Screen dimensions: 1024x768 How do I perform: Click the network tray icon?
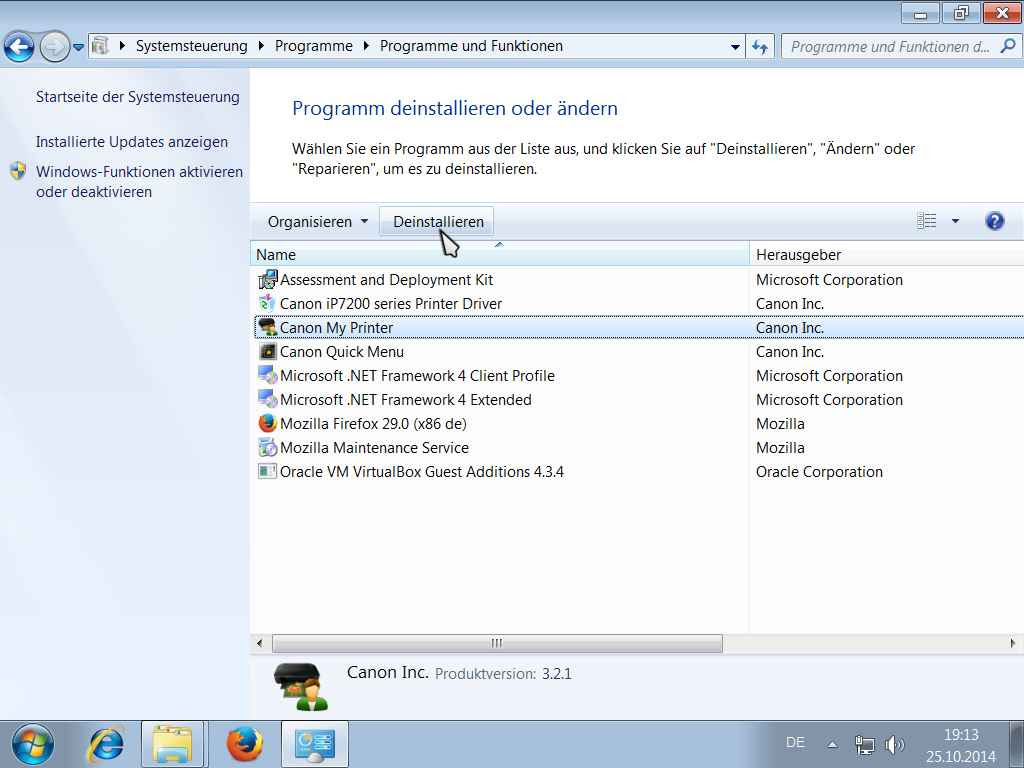click(x=865, y=744)
